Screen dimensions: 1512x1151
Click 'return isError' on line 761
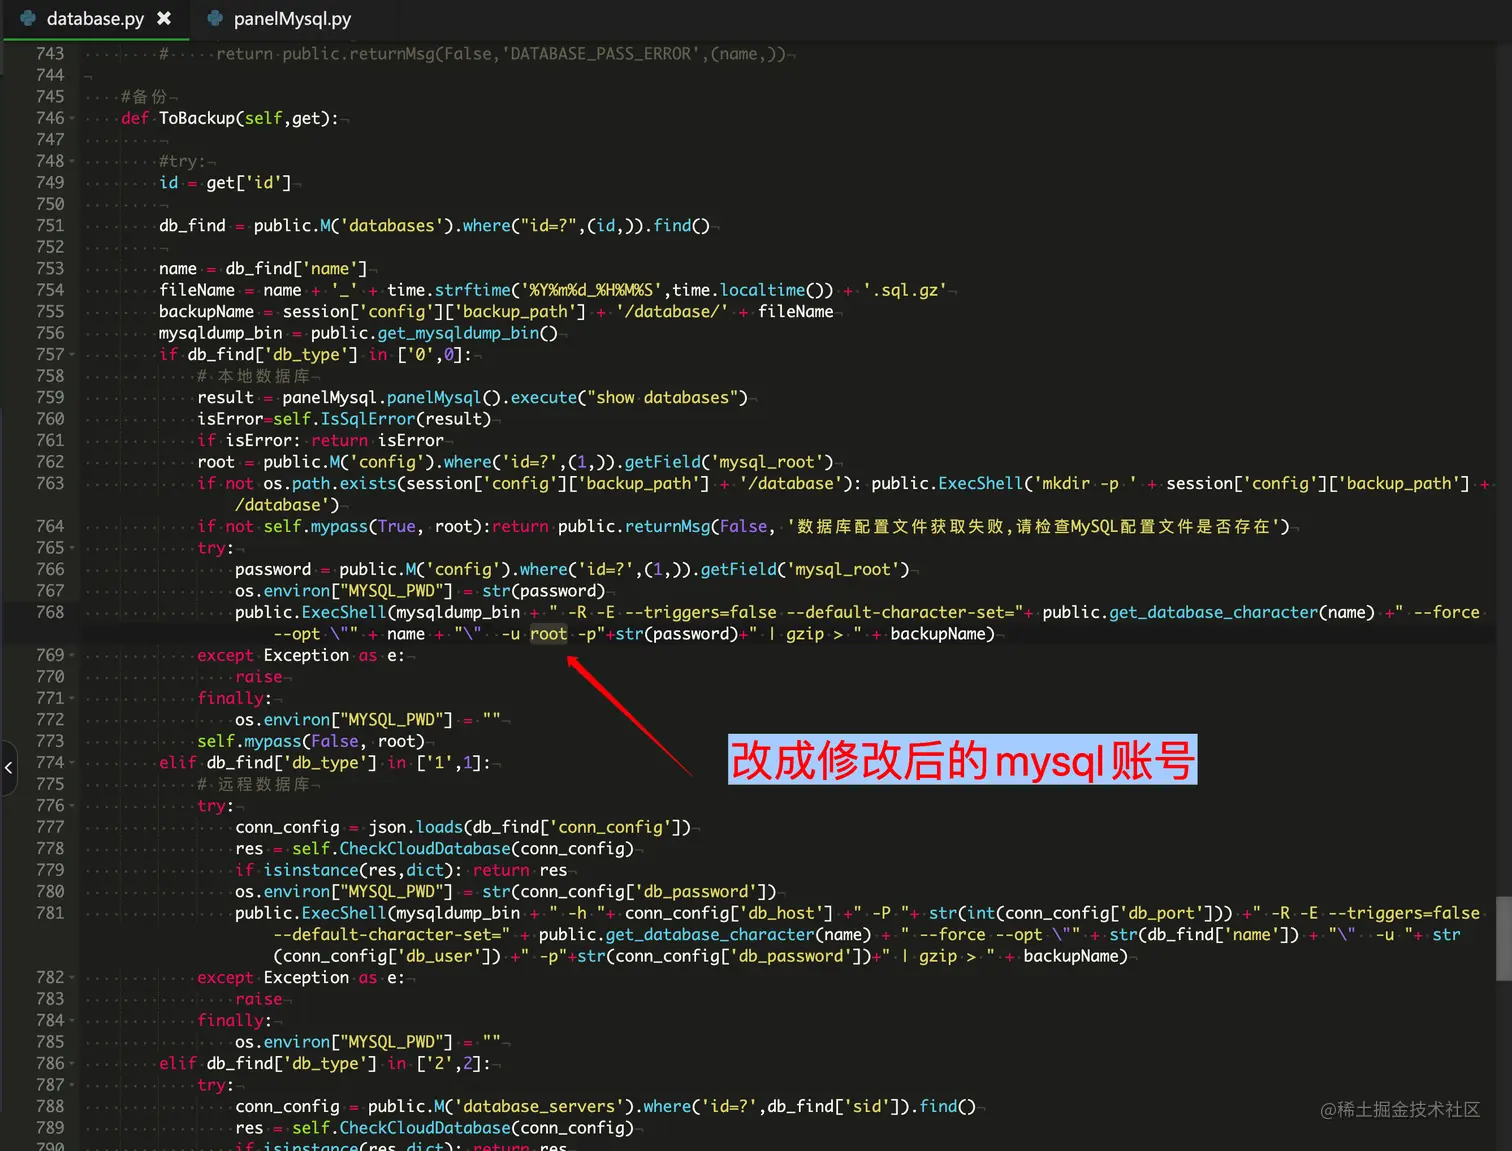click(377, 441)
